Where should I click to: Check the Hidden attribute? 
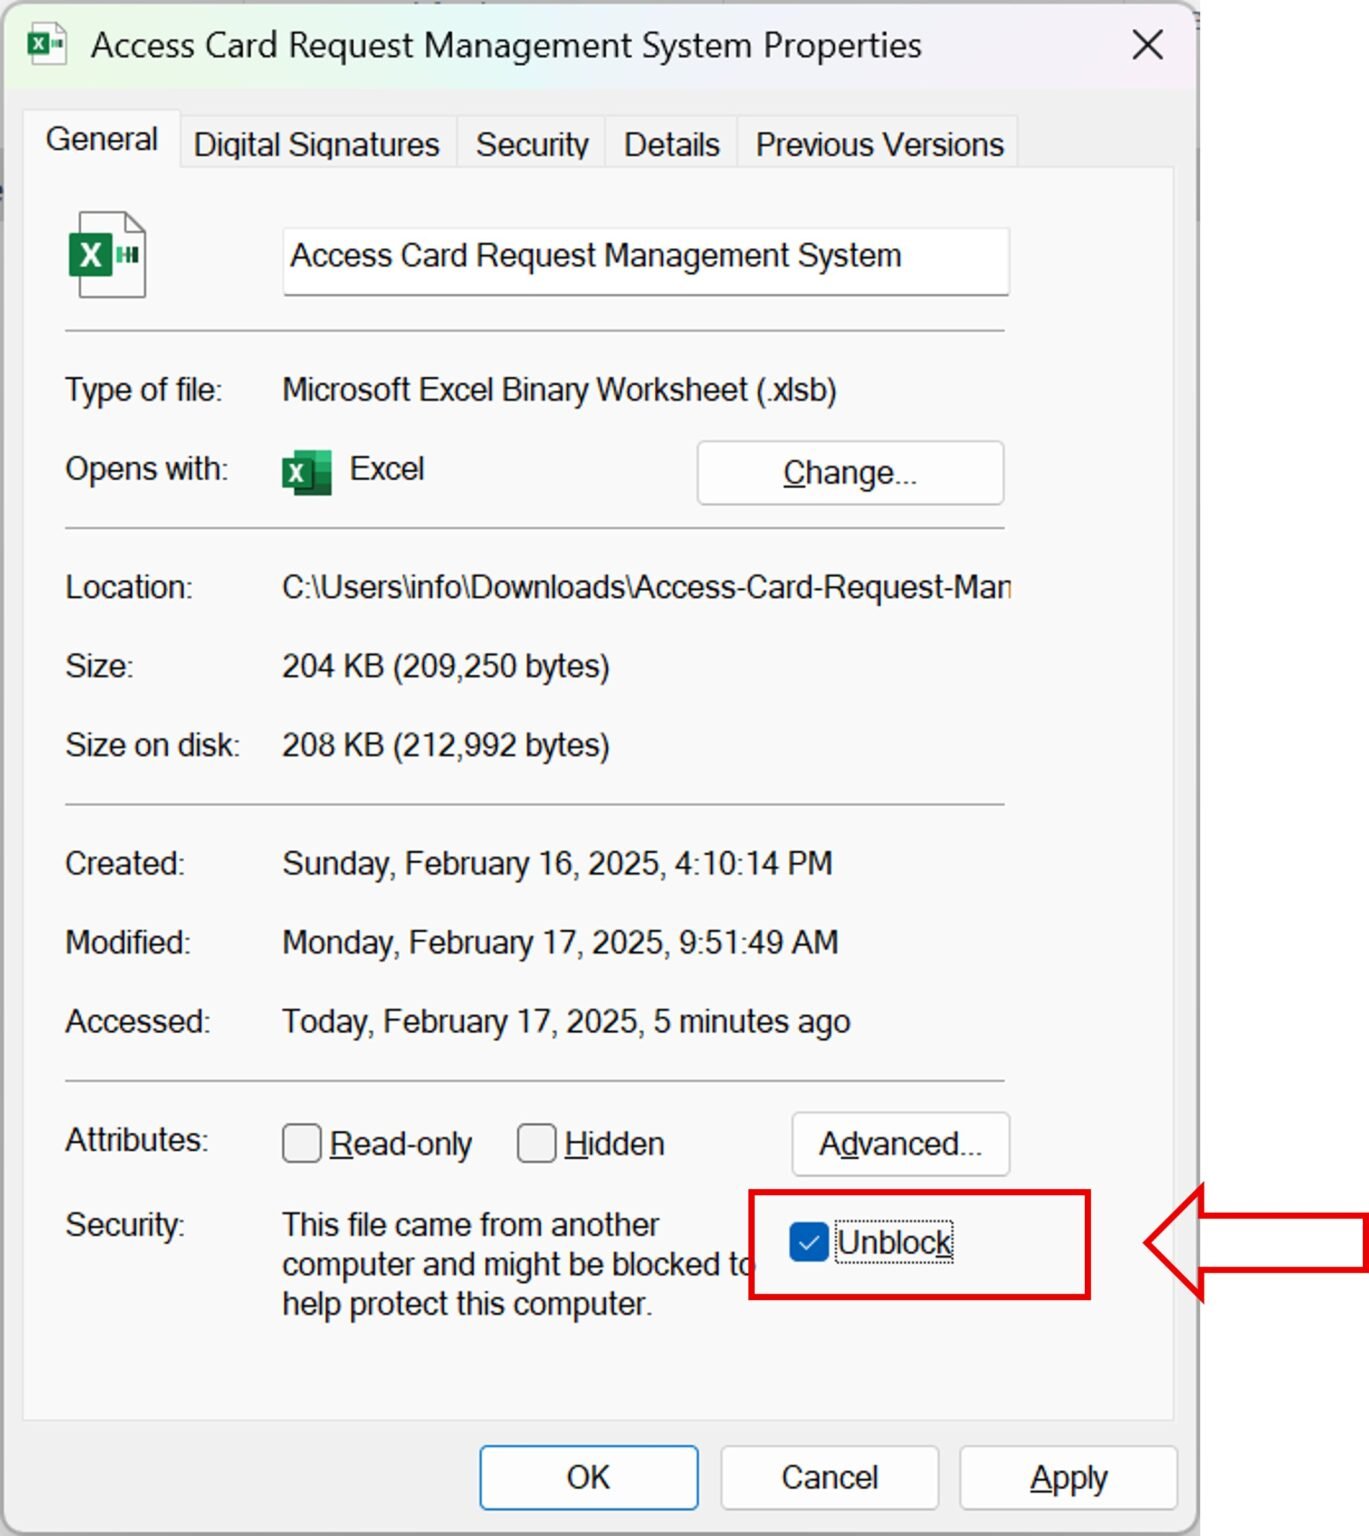point(536,1143)
